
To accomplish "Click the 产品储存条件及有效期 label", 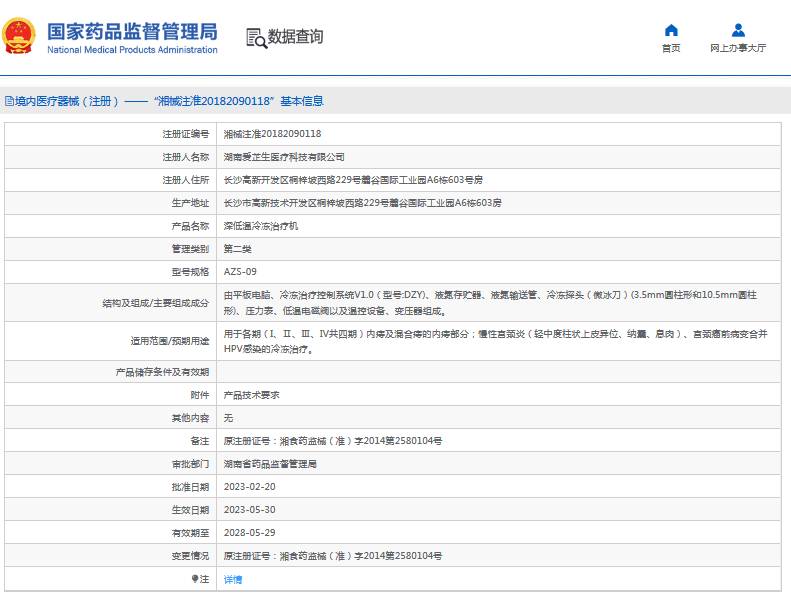I will coord(162,372).
